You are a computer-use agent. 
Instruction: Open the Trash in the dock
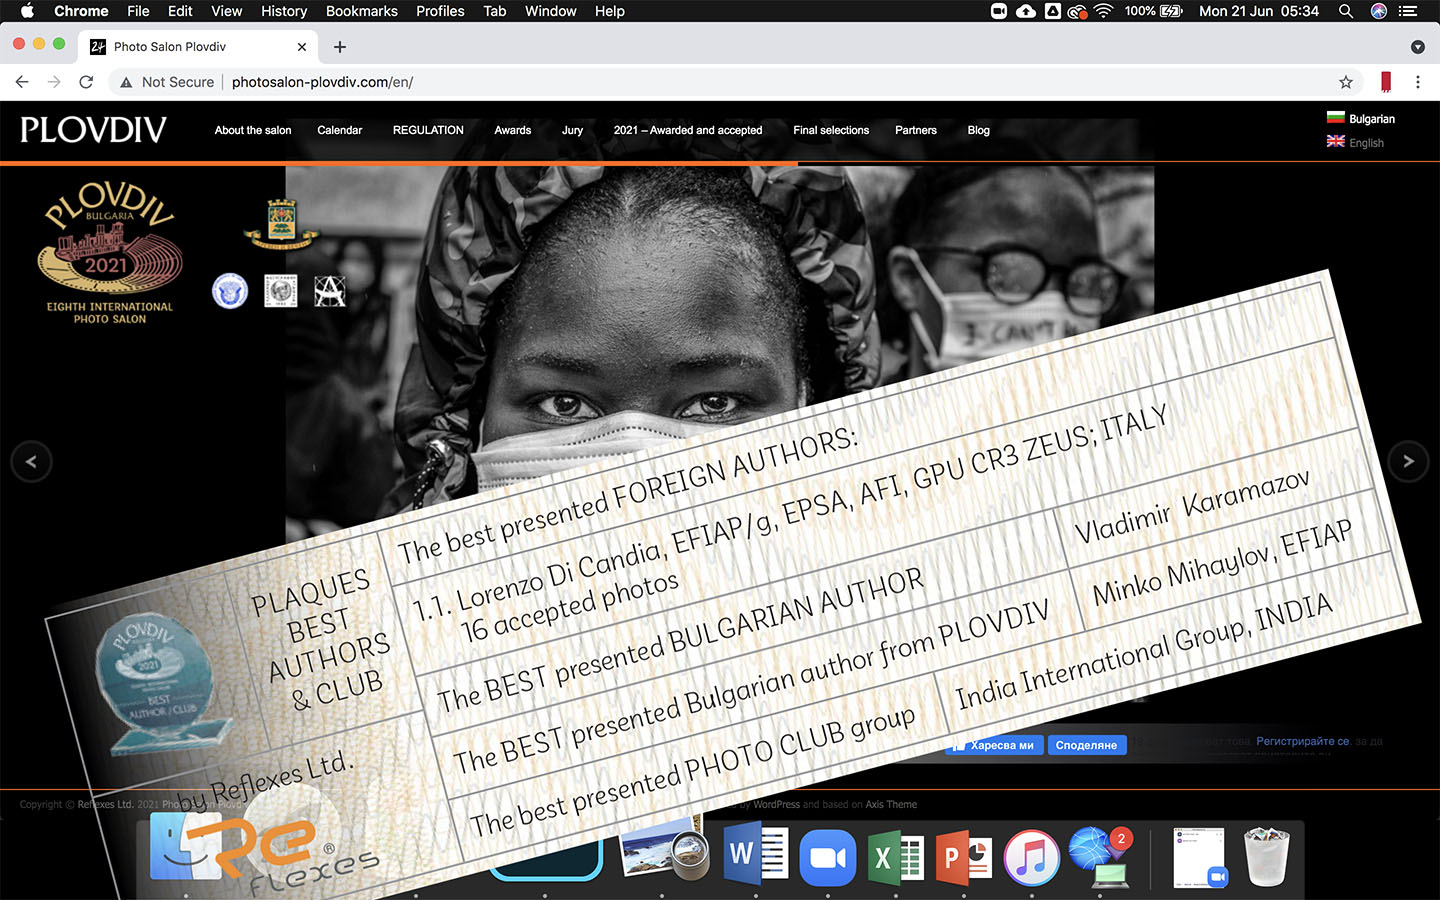tap(1266, 856)
